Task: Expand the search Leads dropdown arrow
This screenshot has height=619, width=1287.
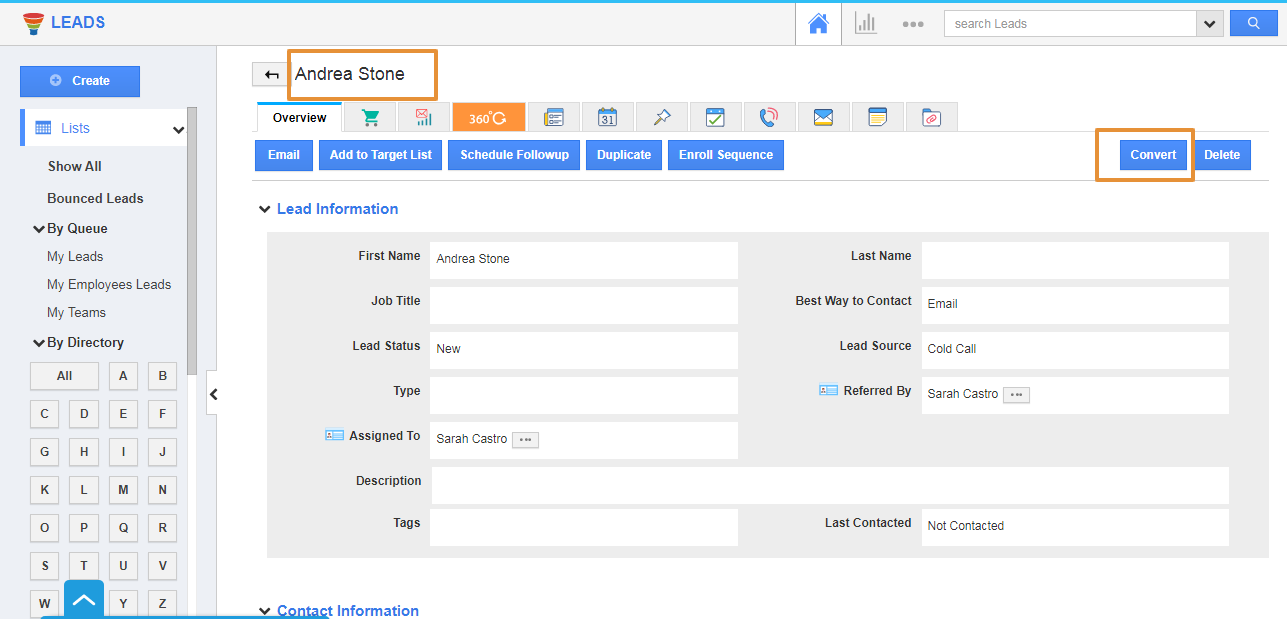Action: click(x=1210, y=24)
